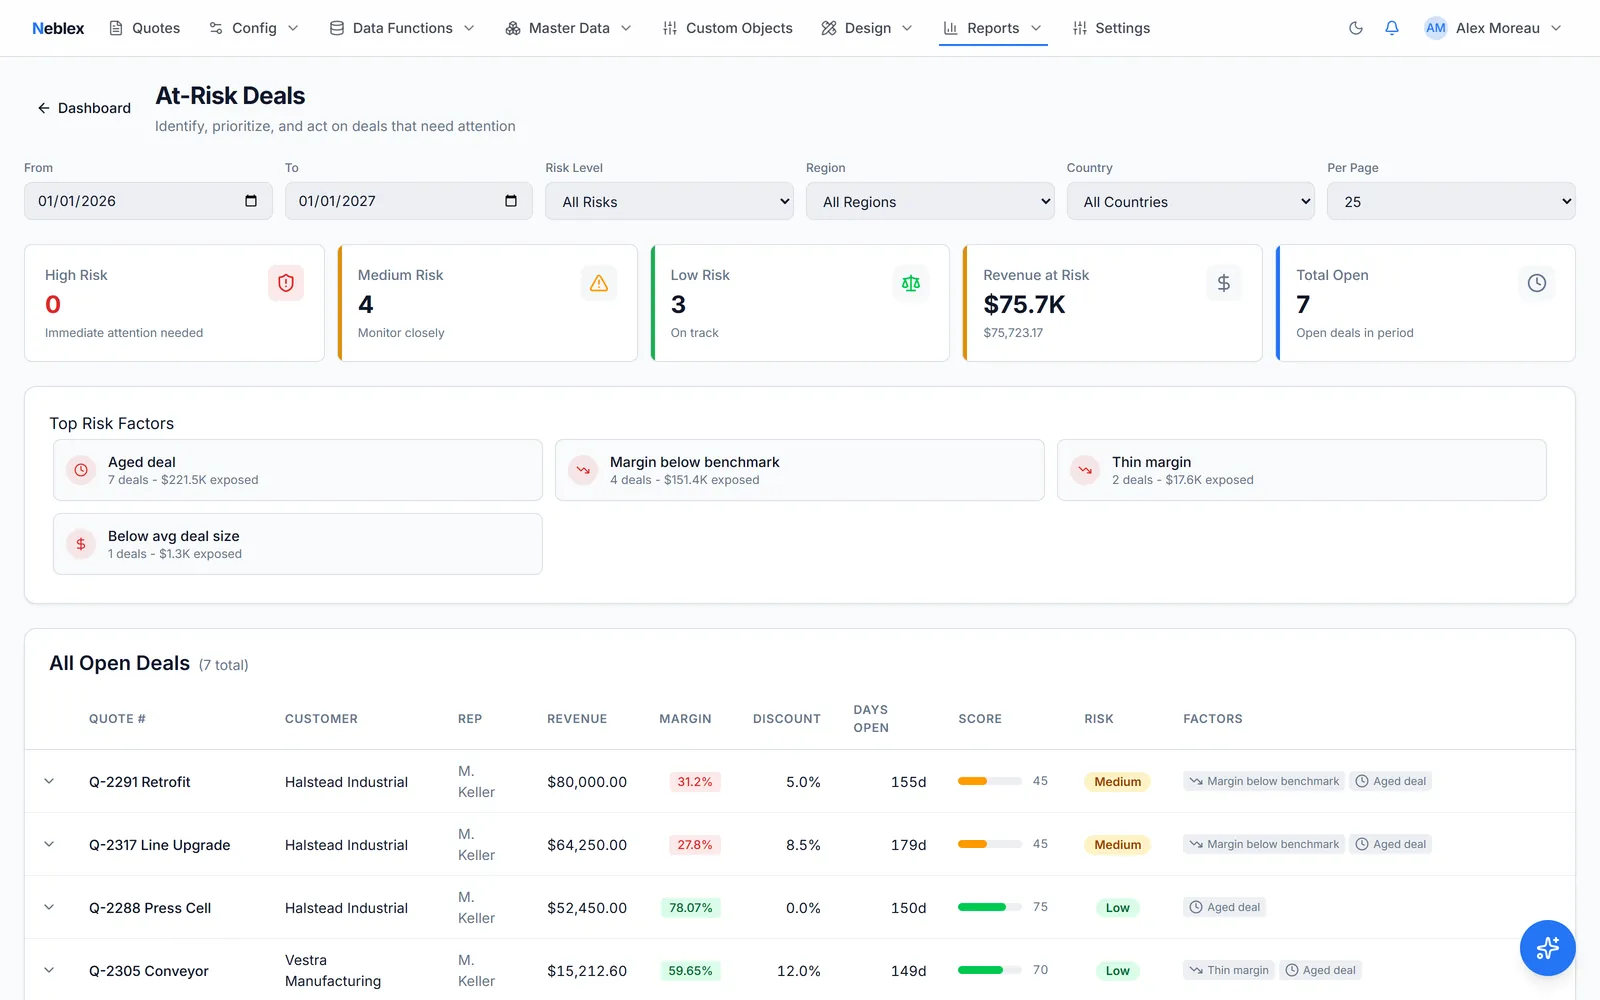Screen dimensions: 1600x1000
Task: Open the From date calendar picker
Action: tap(251, 201)
